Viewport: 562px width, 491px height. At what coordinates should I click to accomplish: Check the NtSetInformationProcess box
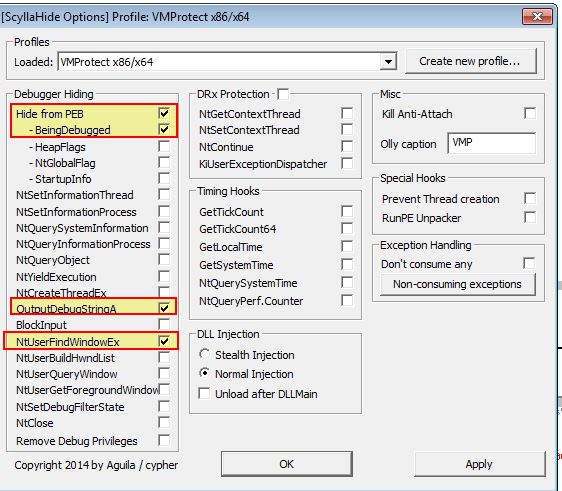tap(164, 211)
